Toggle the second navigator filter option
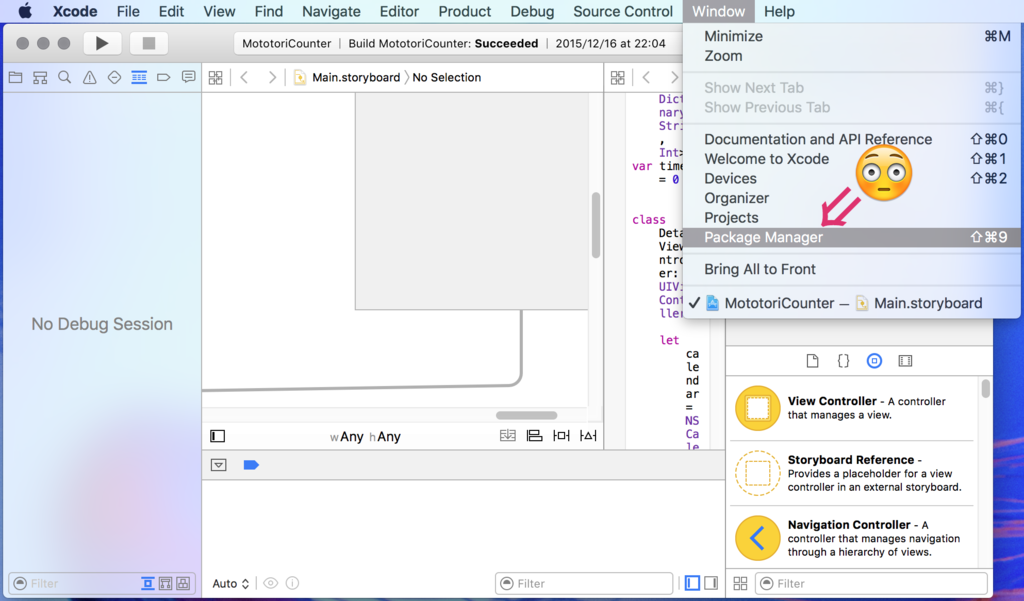 click(x=165, y=583)
